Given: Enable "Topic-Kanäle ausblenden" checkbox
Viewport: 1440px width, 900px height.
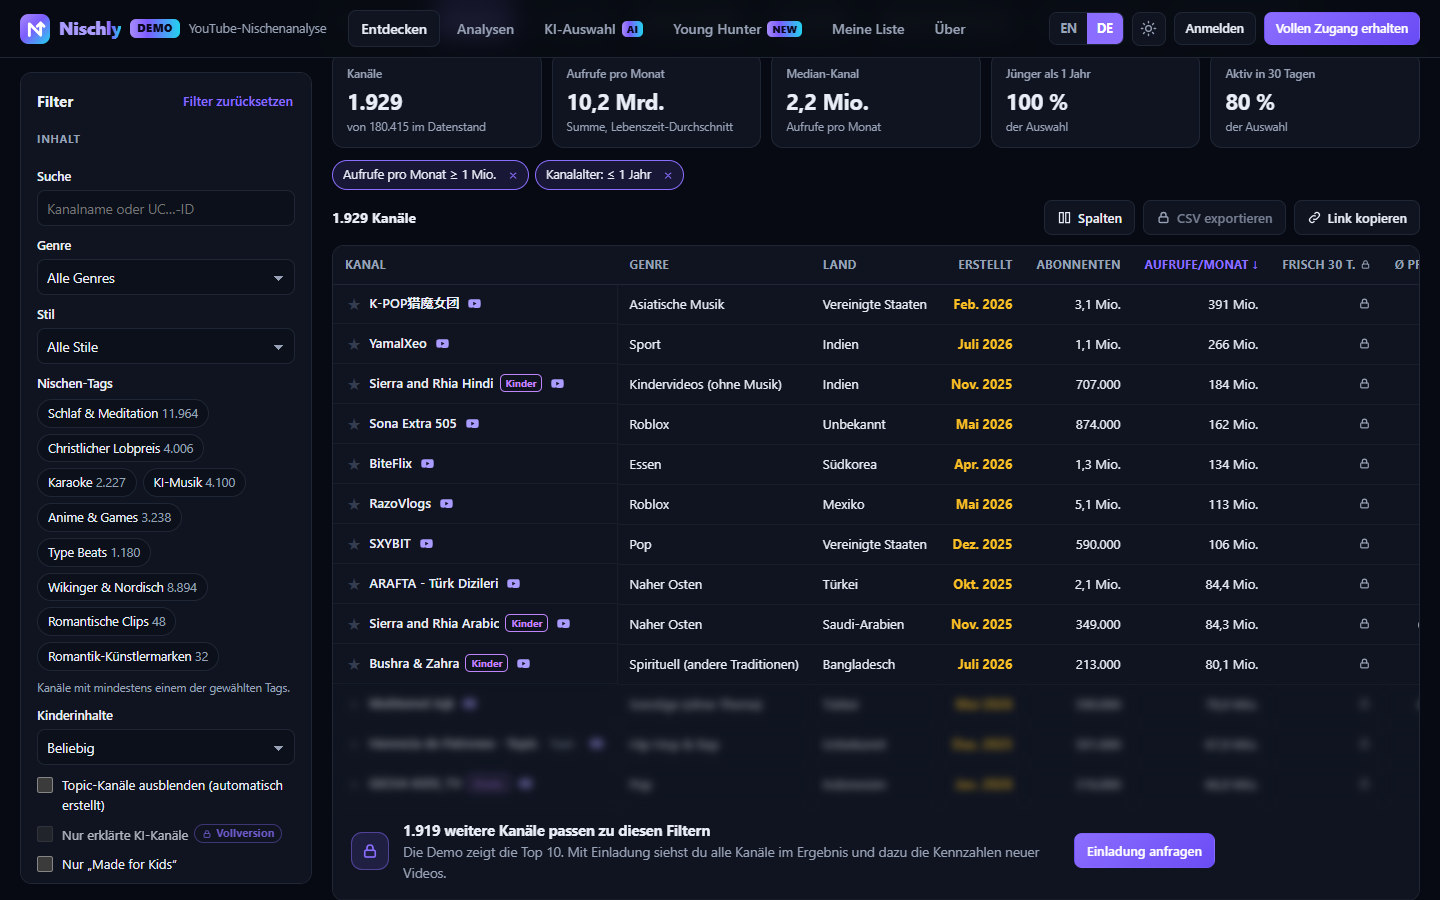Looking at the screenshot, I should click(45, 785).
